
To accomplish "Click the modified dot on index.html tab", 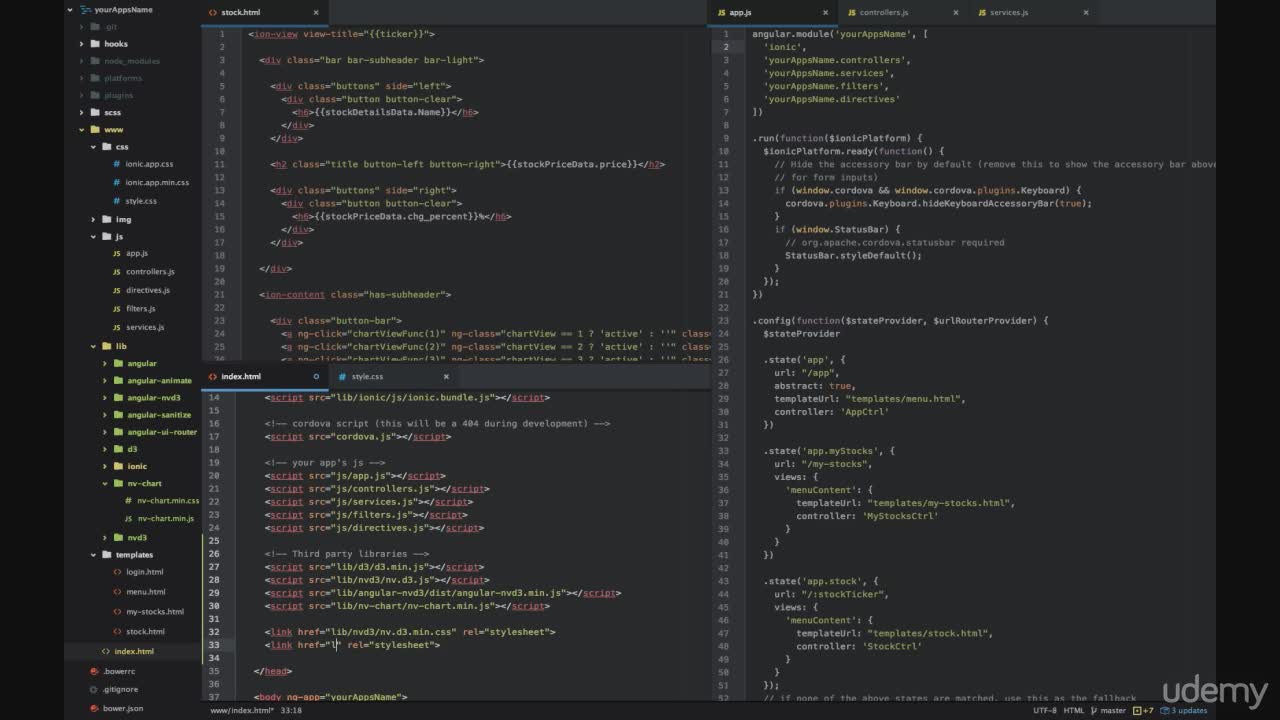I will 316,376.
